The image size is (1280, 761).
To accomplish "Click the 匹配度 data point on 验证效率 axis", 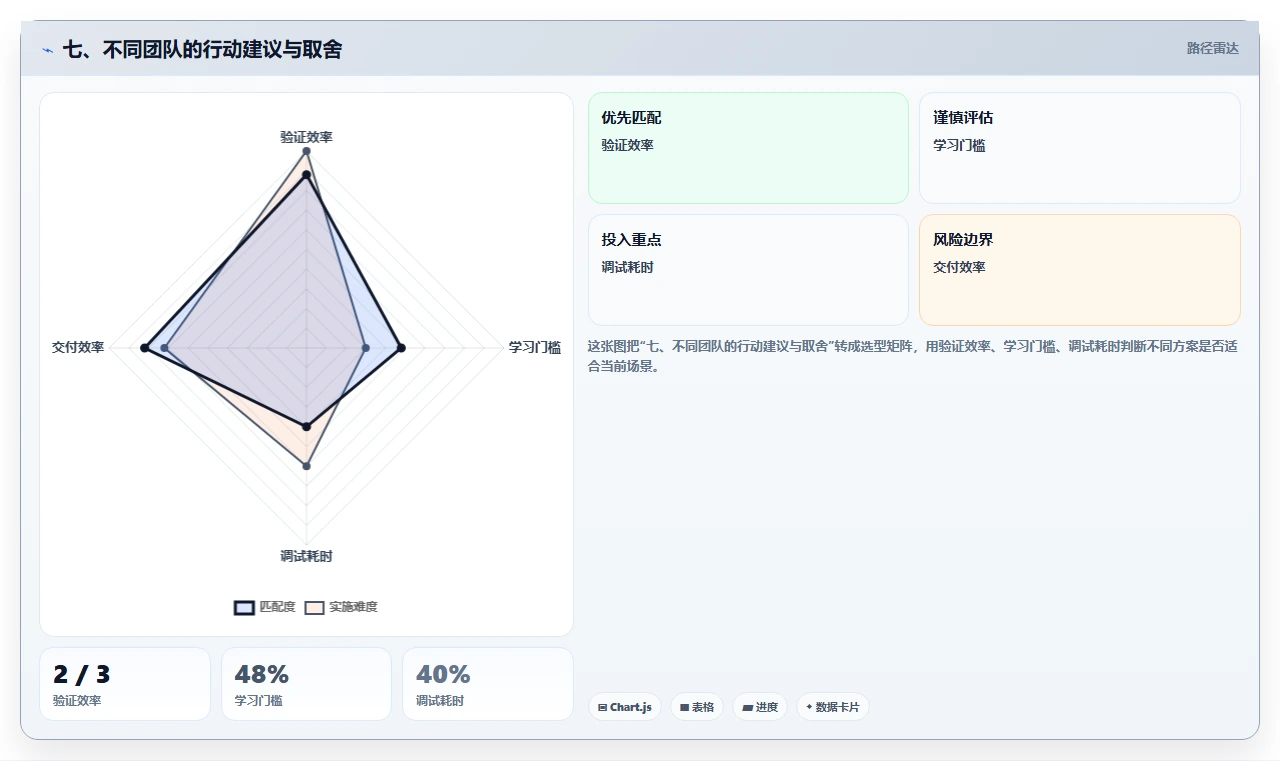I will point(307,175).
